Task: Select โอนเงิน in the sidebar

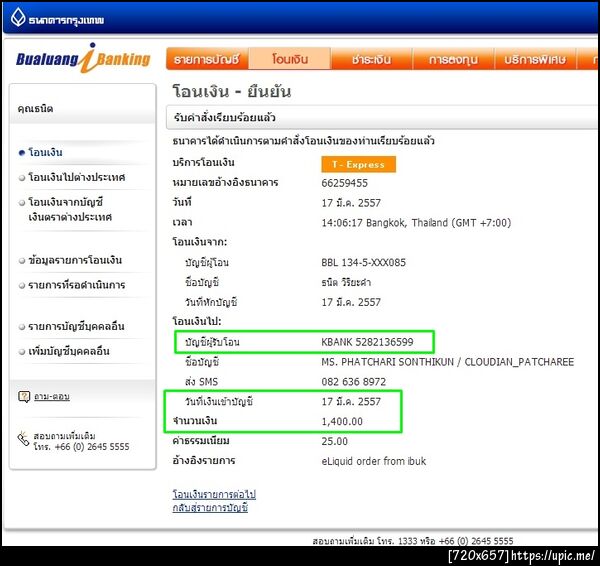Action: click(x=45, y=152)
